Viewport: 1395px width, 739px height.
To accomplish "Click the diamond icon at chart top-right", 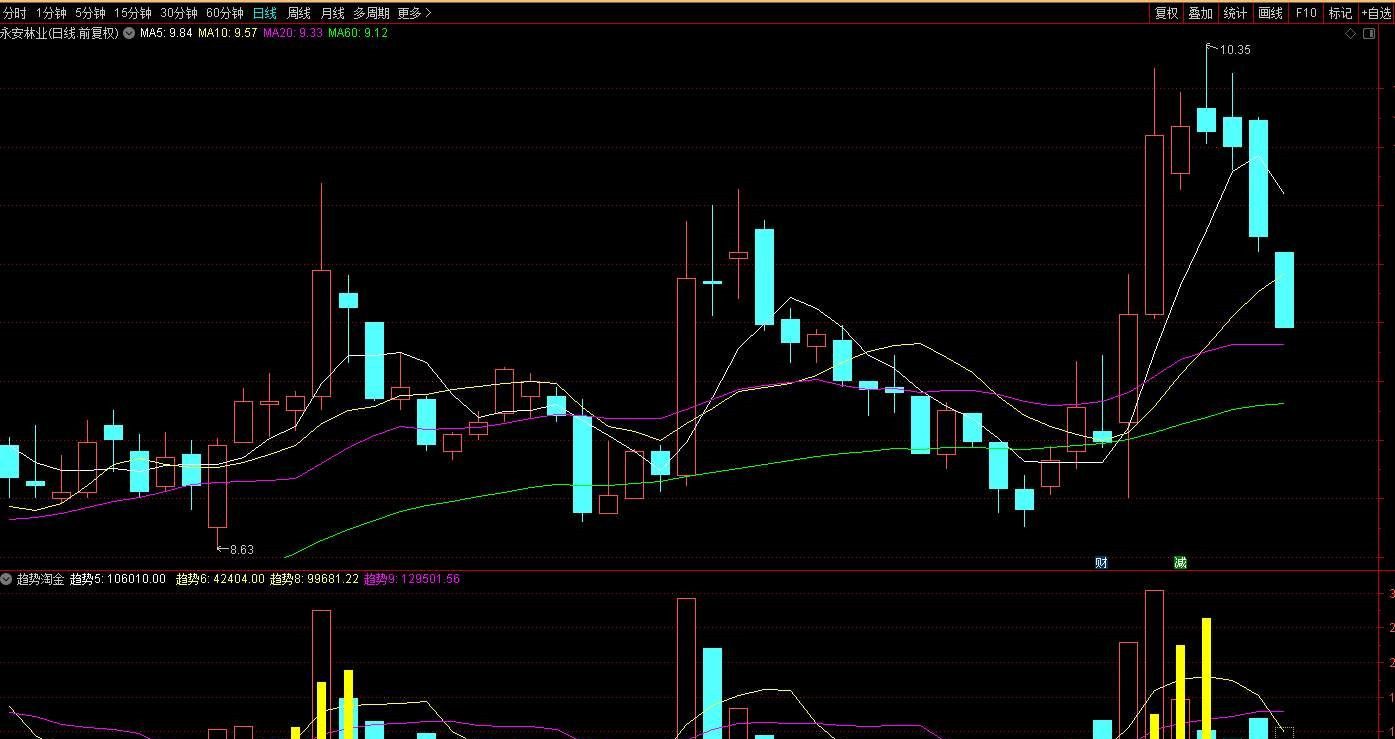I will click(x=1350, y=33).
